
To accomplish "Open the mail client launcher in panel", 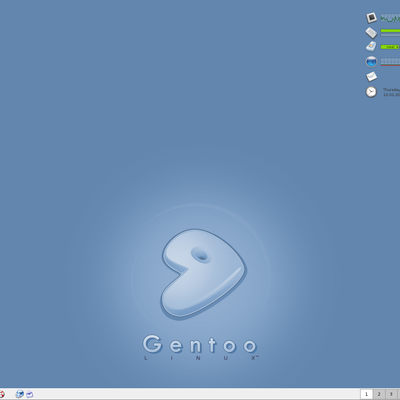I will tap(30, 394).
